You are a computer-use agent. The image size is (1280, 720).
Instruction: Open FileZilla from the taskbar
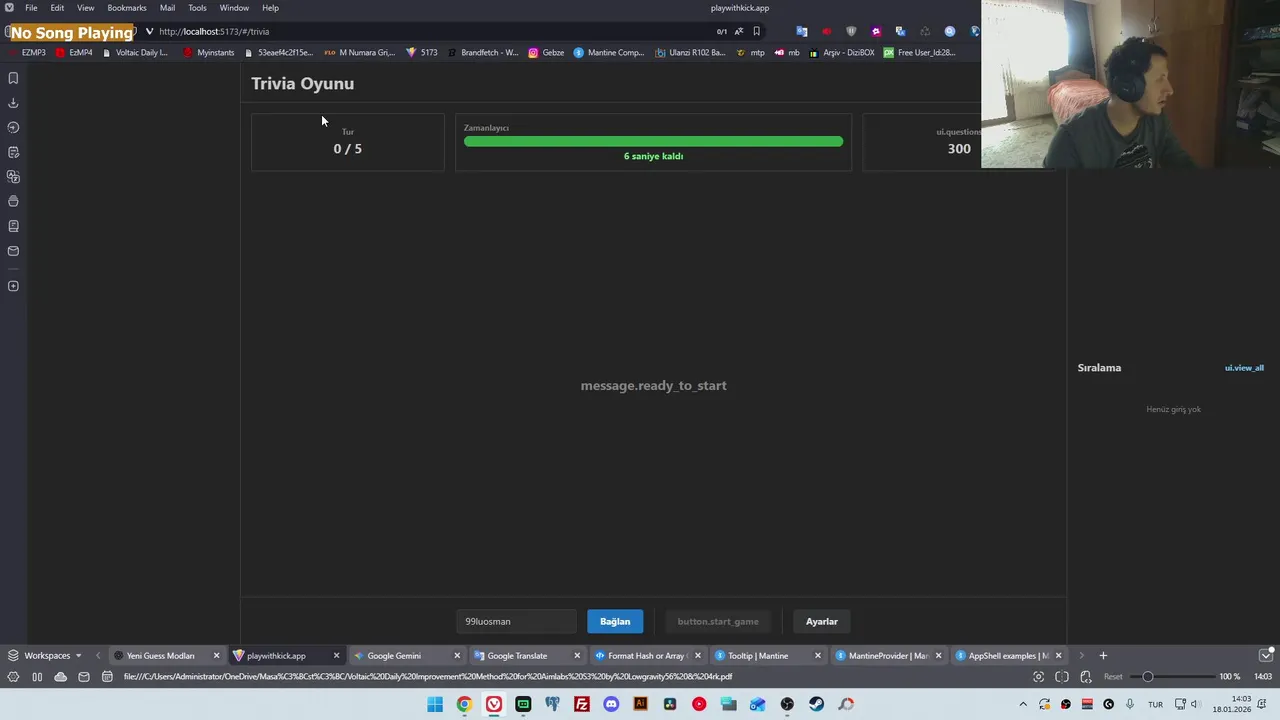tap(582, 704)
